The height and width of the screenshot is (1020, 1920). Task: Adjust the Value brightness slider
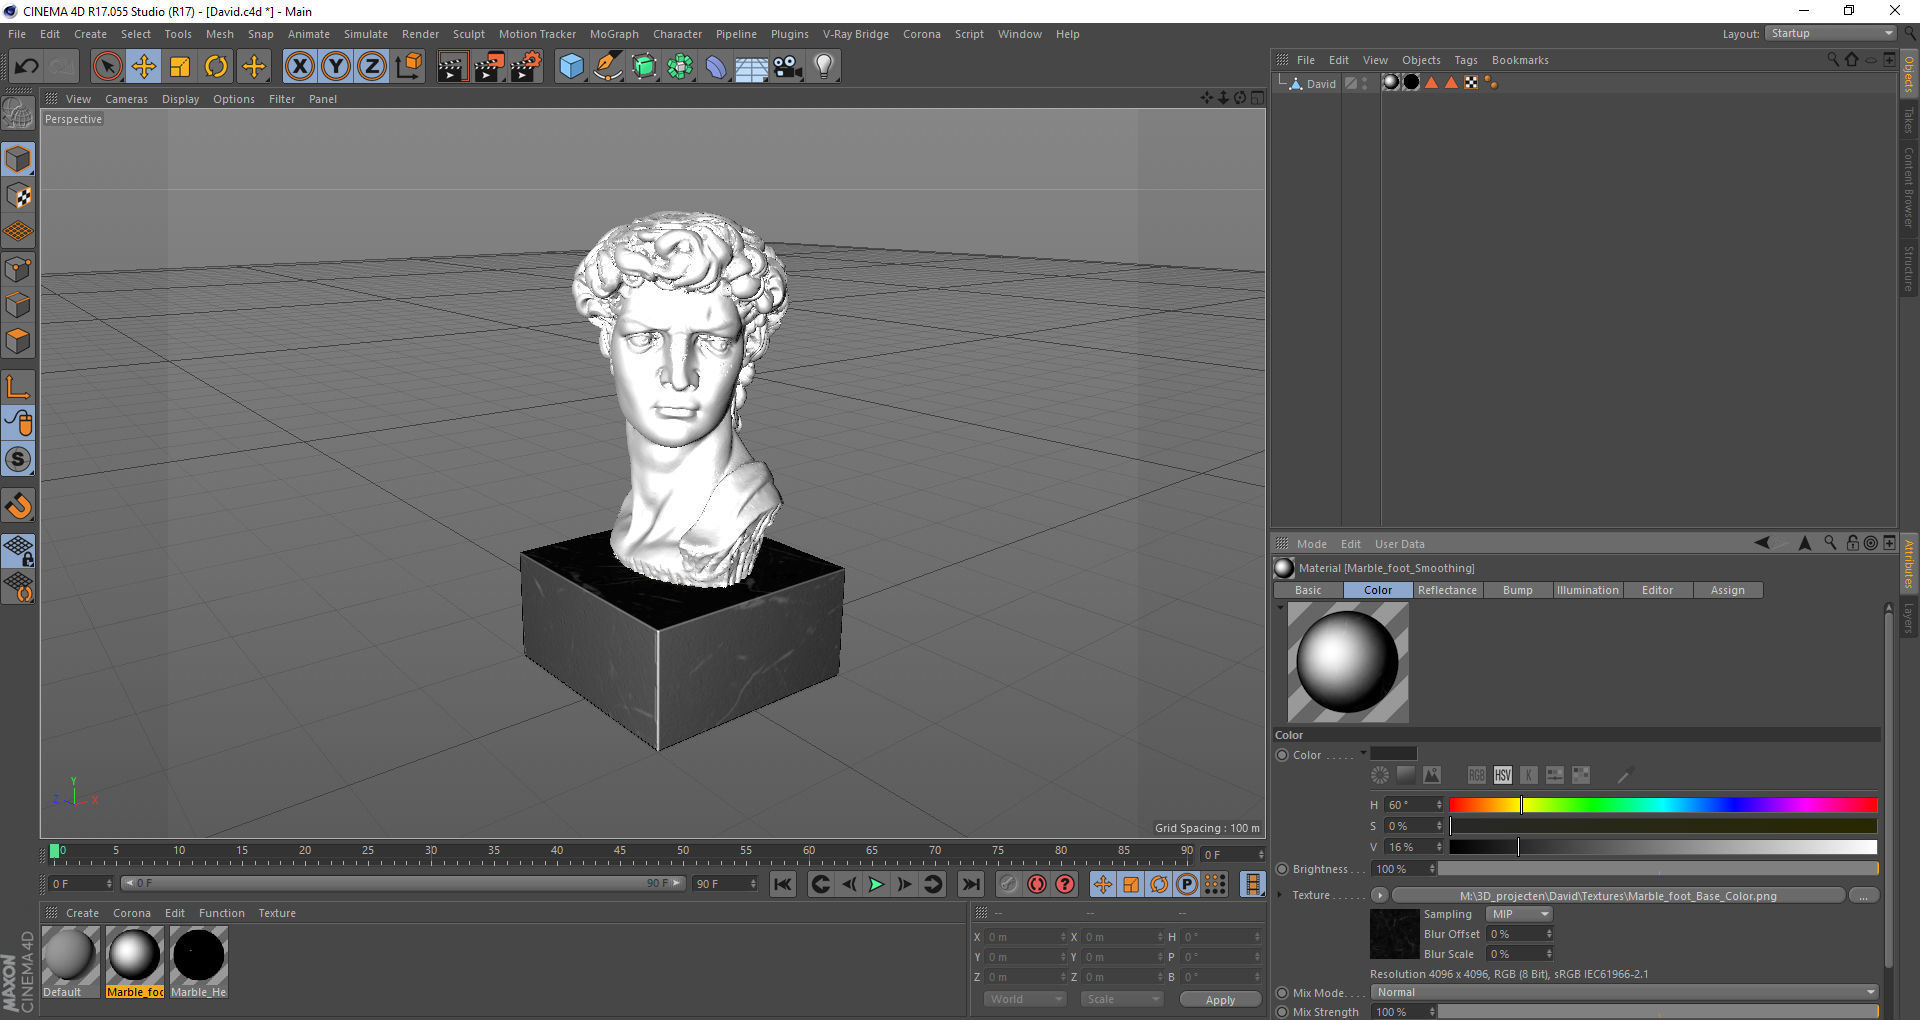[x=1663, y=847]
